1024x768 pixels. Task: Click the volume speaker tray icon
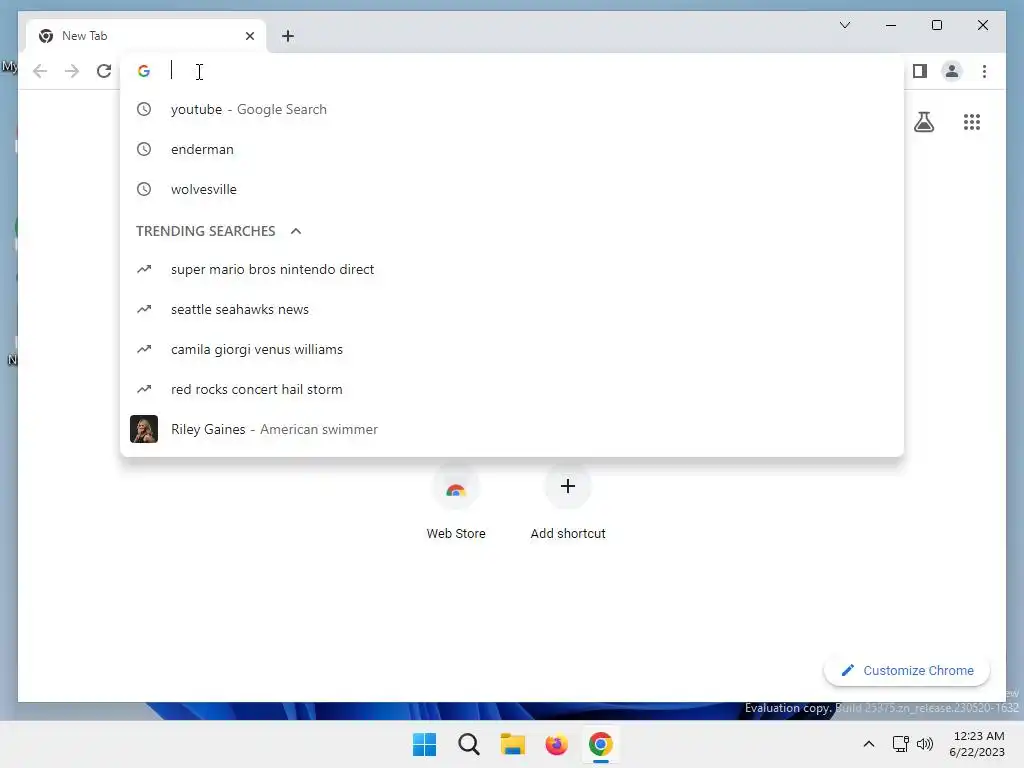click(x=925, y=744)
